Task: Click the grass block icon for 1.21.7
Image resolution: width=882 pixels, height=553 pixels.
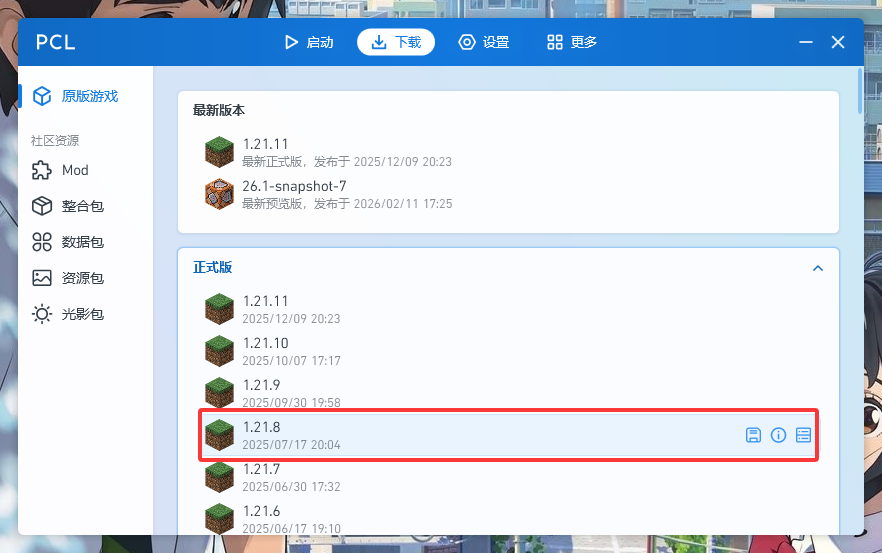Action: coord(219,477)
